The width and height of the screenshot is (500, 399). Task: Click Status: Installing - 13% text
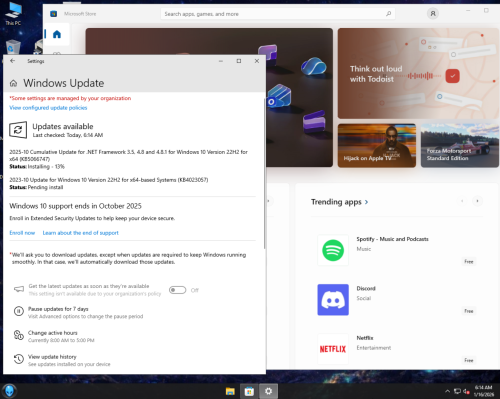(x=37, y=166)
